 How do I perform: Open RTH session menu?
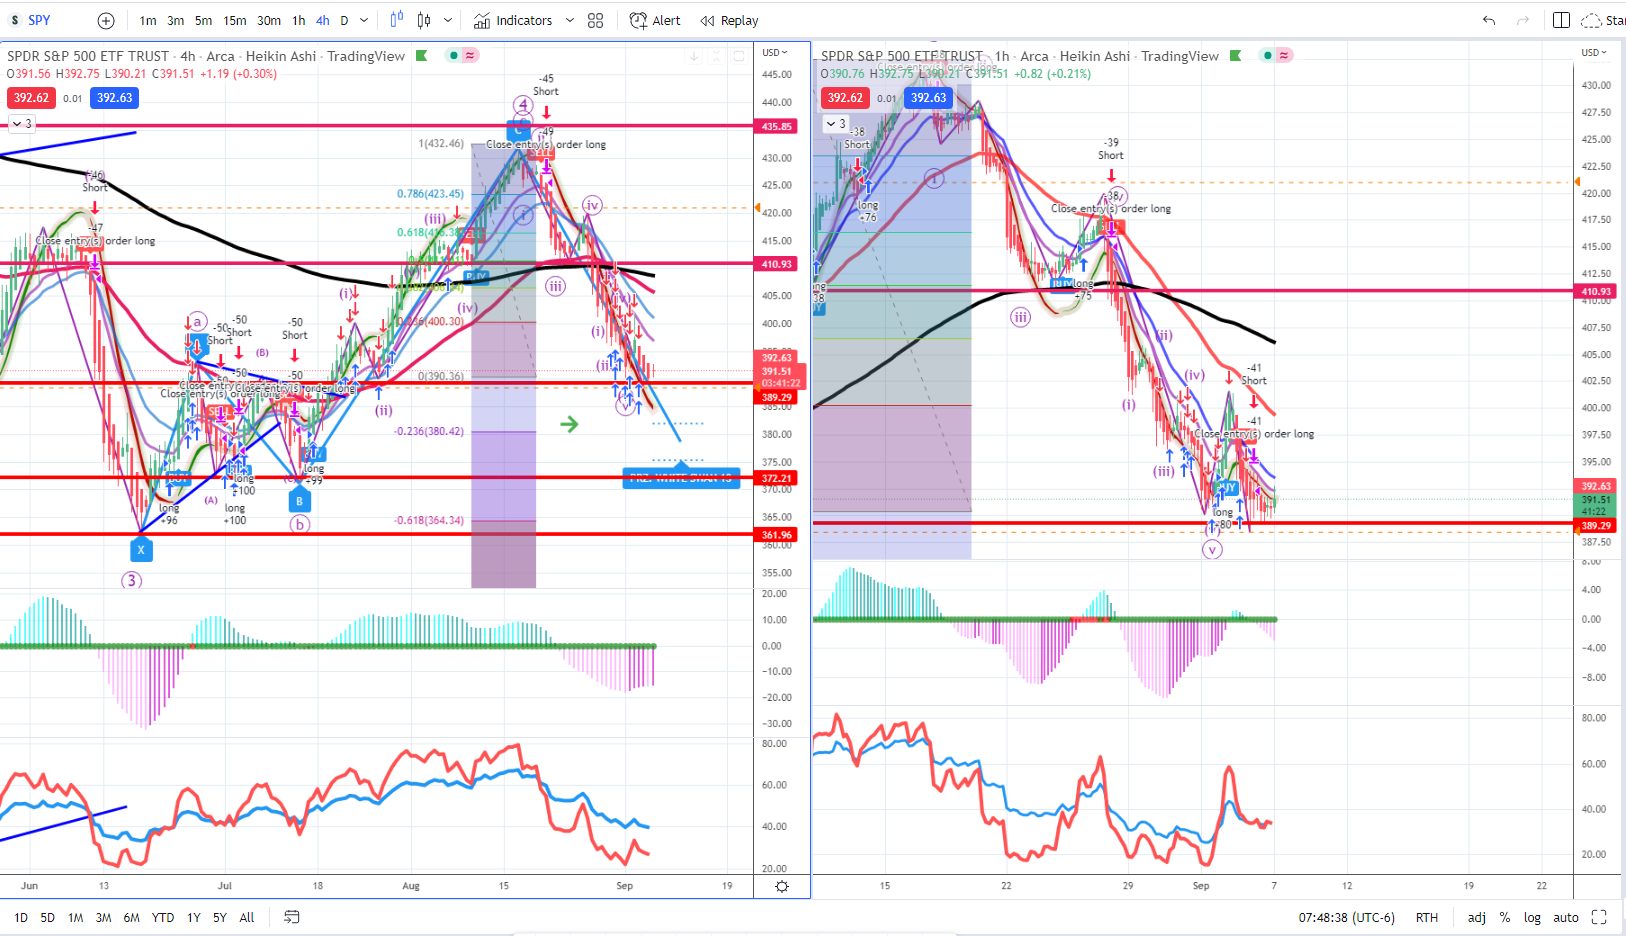click(x=1427, y=917)
